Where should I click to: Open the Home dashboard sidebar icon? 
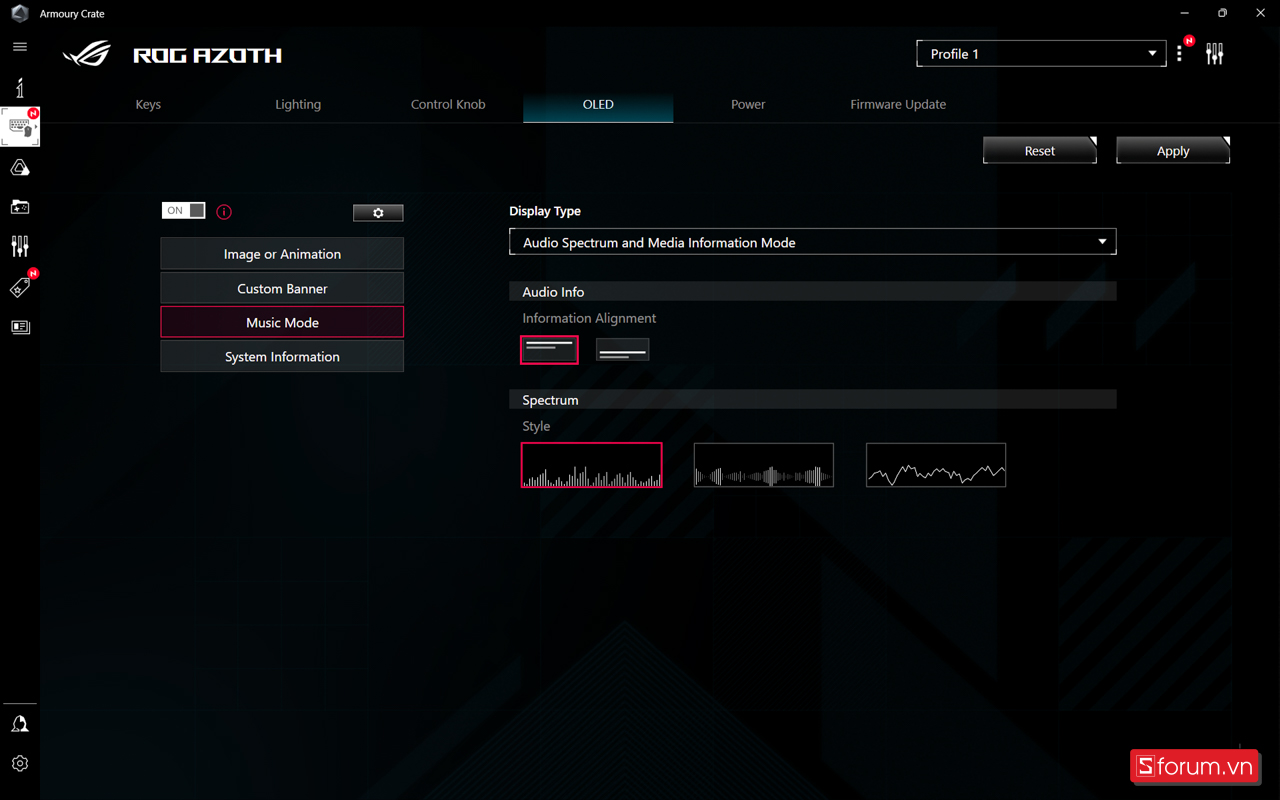click(20, 87)
